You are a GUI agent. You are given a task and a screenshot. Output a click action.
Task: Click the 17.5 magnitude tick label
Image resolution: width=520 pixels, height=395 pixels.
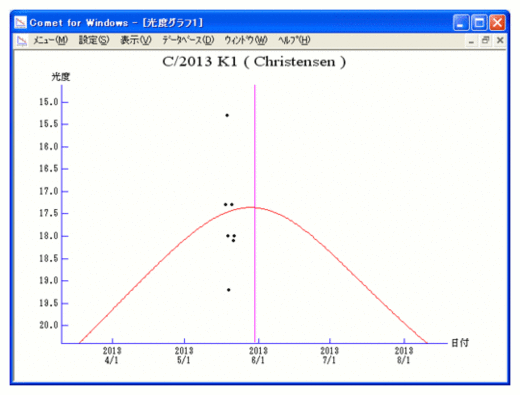[49, 213]
